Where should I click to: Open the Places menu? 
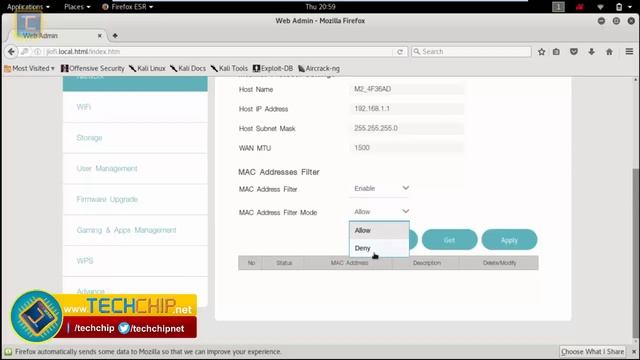click(77, 7)
